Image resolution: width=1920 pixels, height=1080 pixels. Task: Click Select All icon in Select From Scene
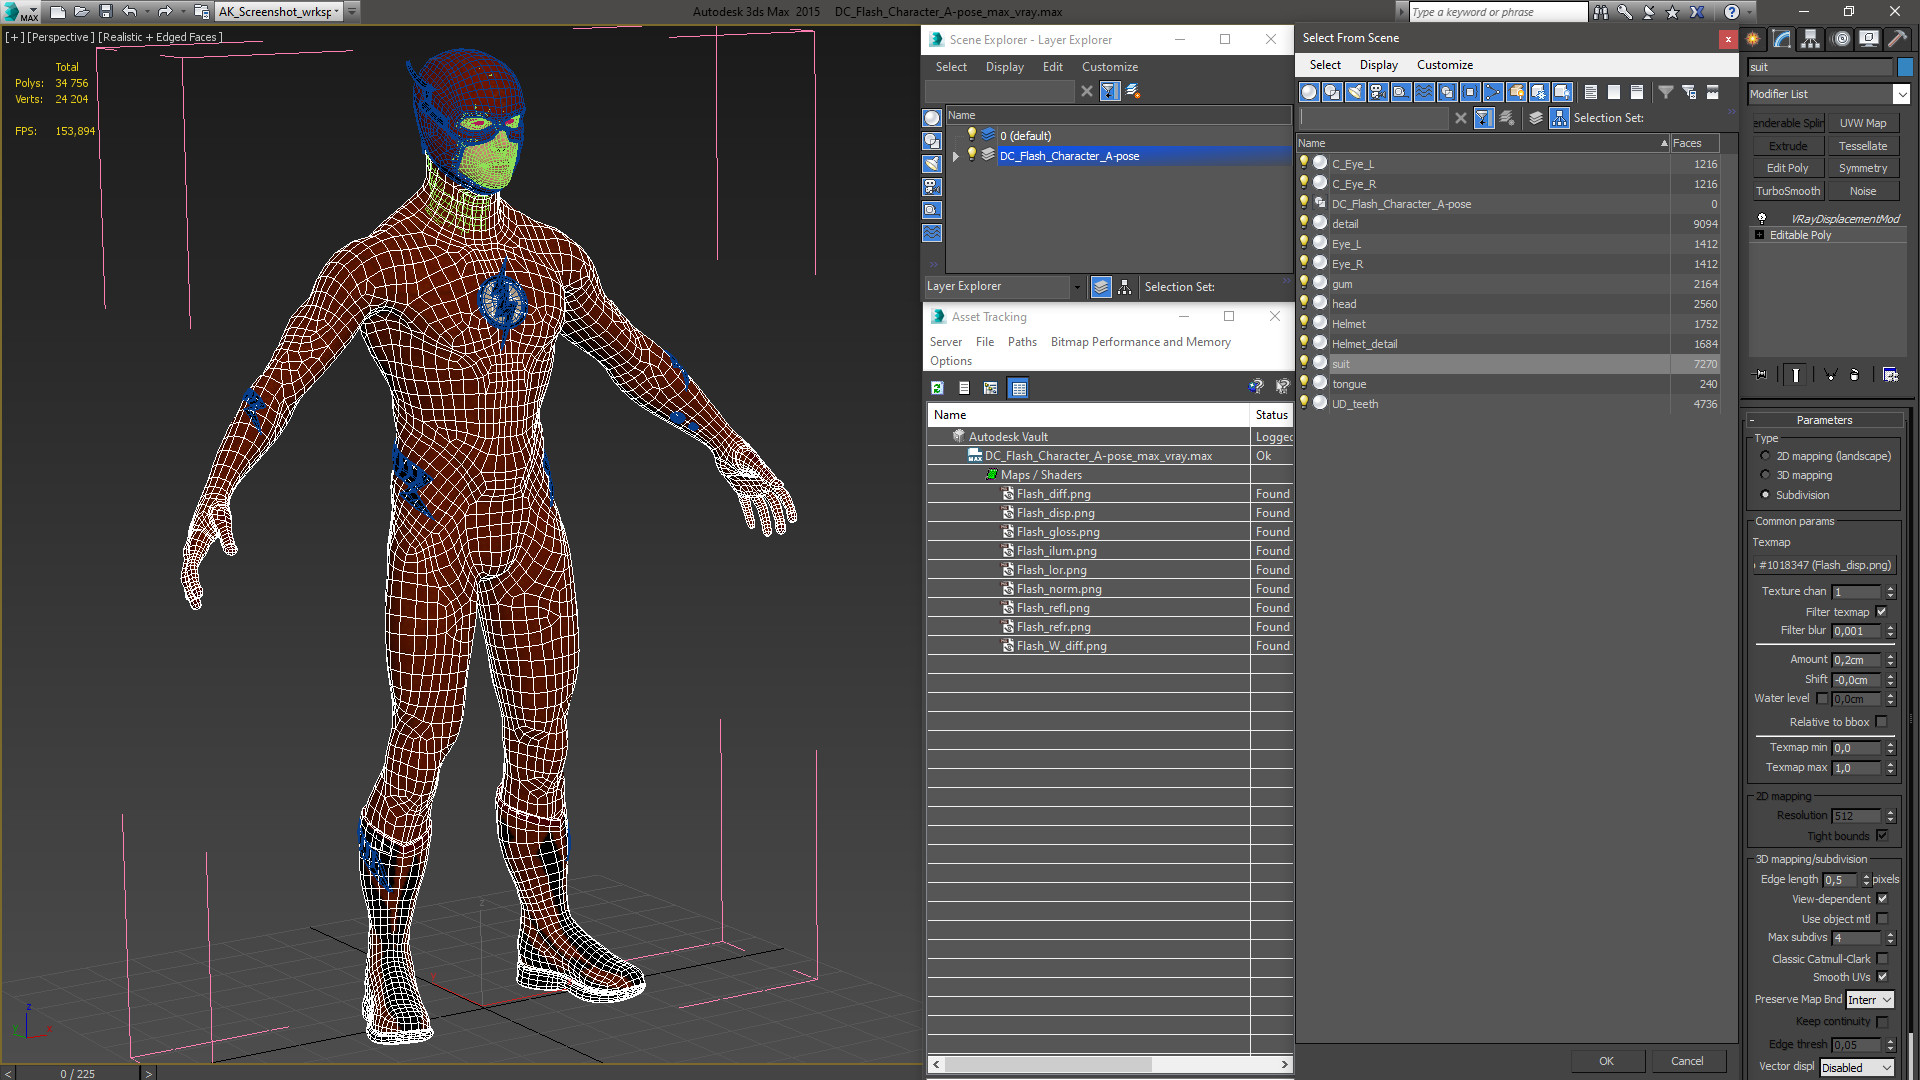tap(1591, 92)
